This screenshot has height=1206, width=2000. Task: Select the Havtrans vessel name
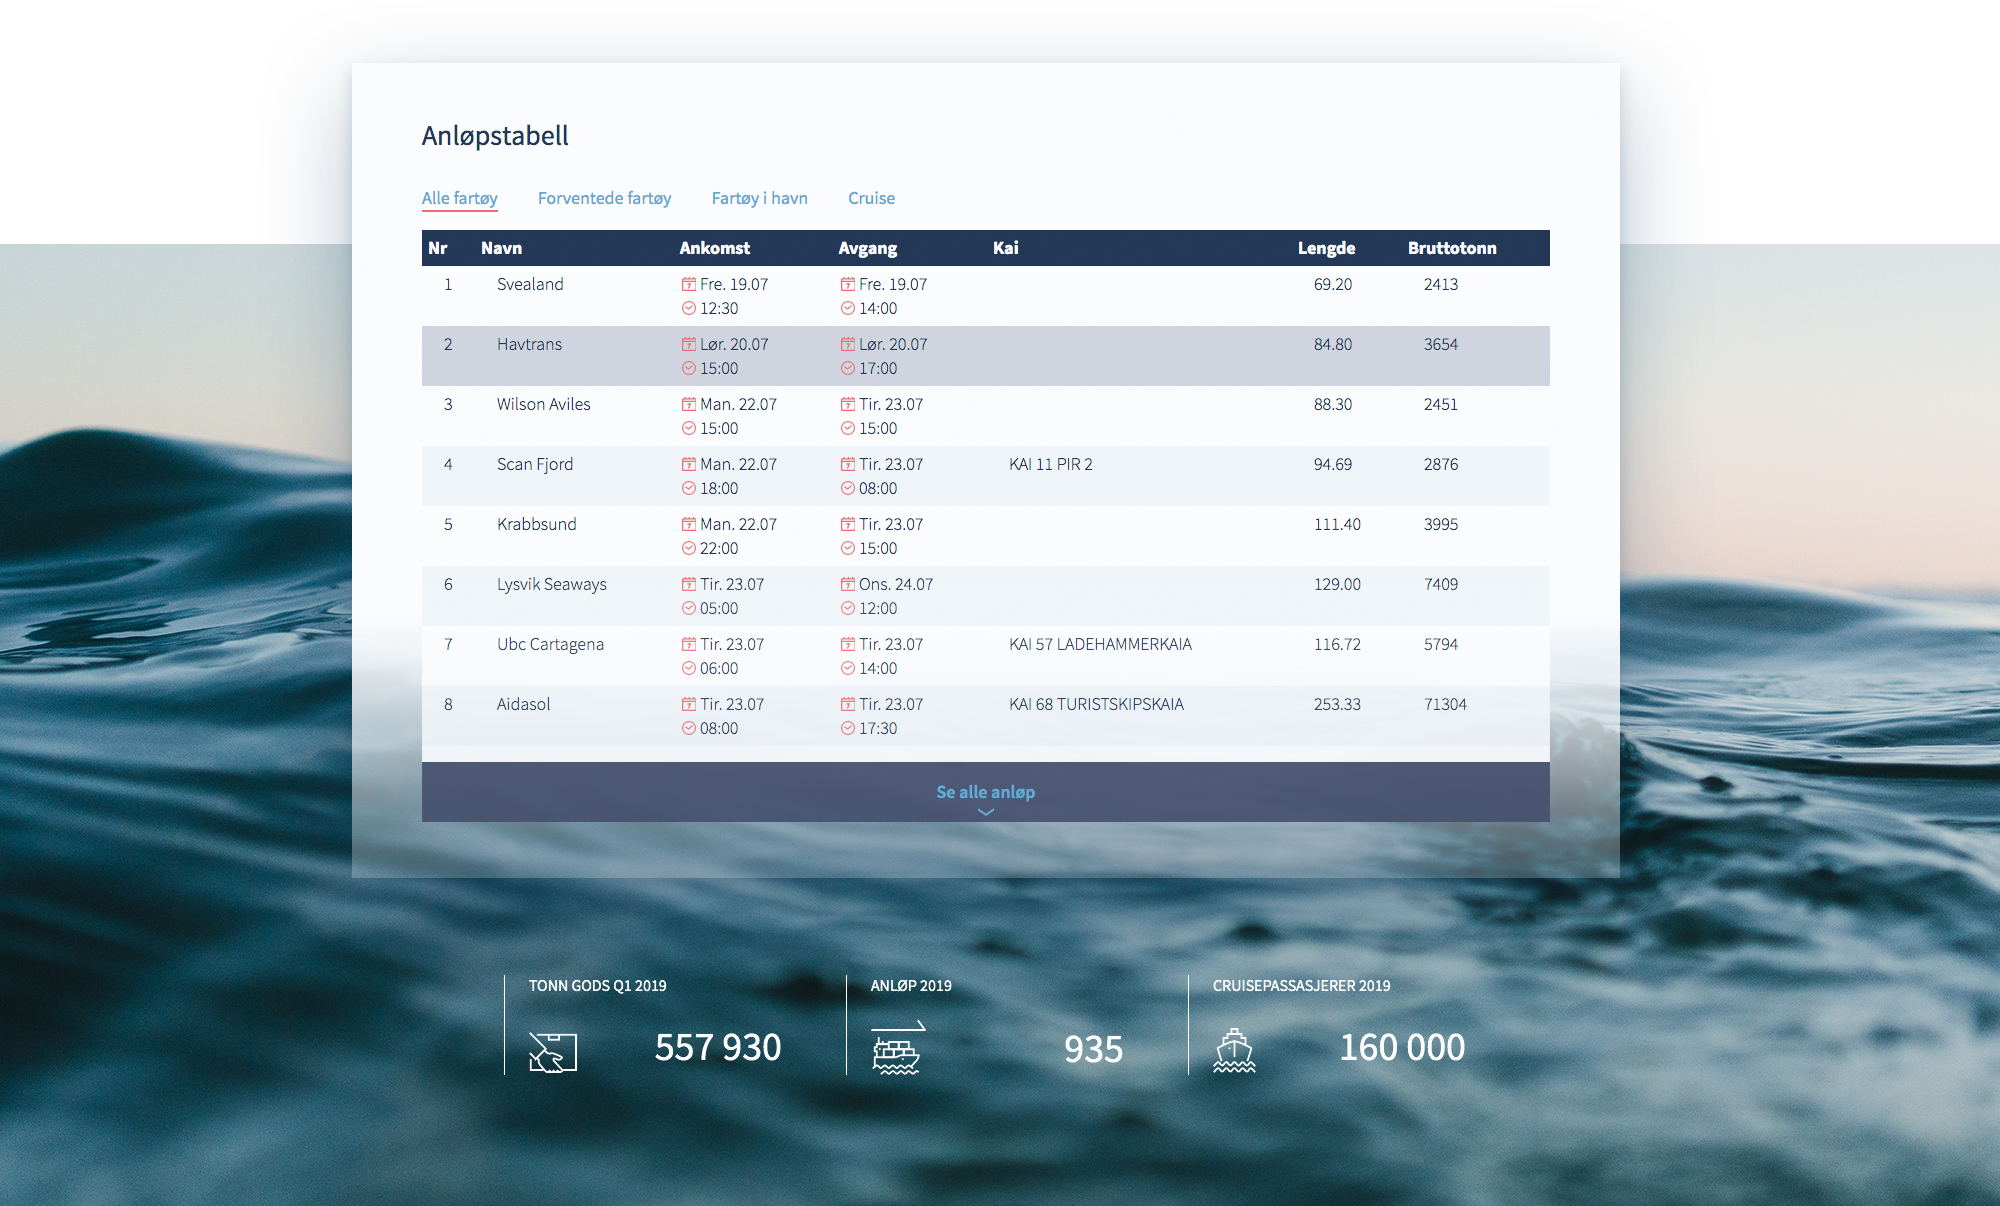coord(529,344)
